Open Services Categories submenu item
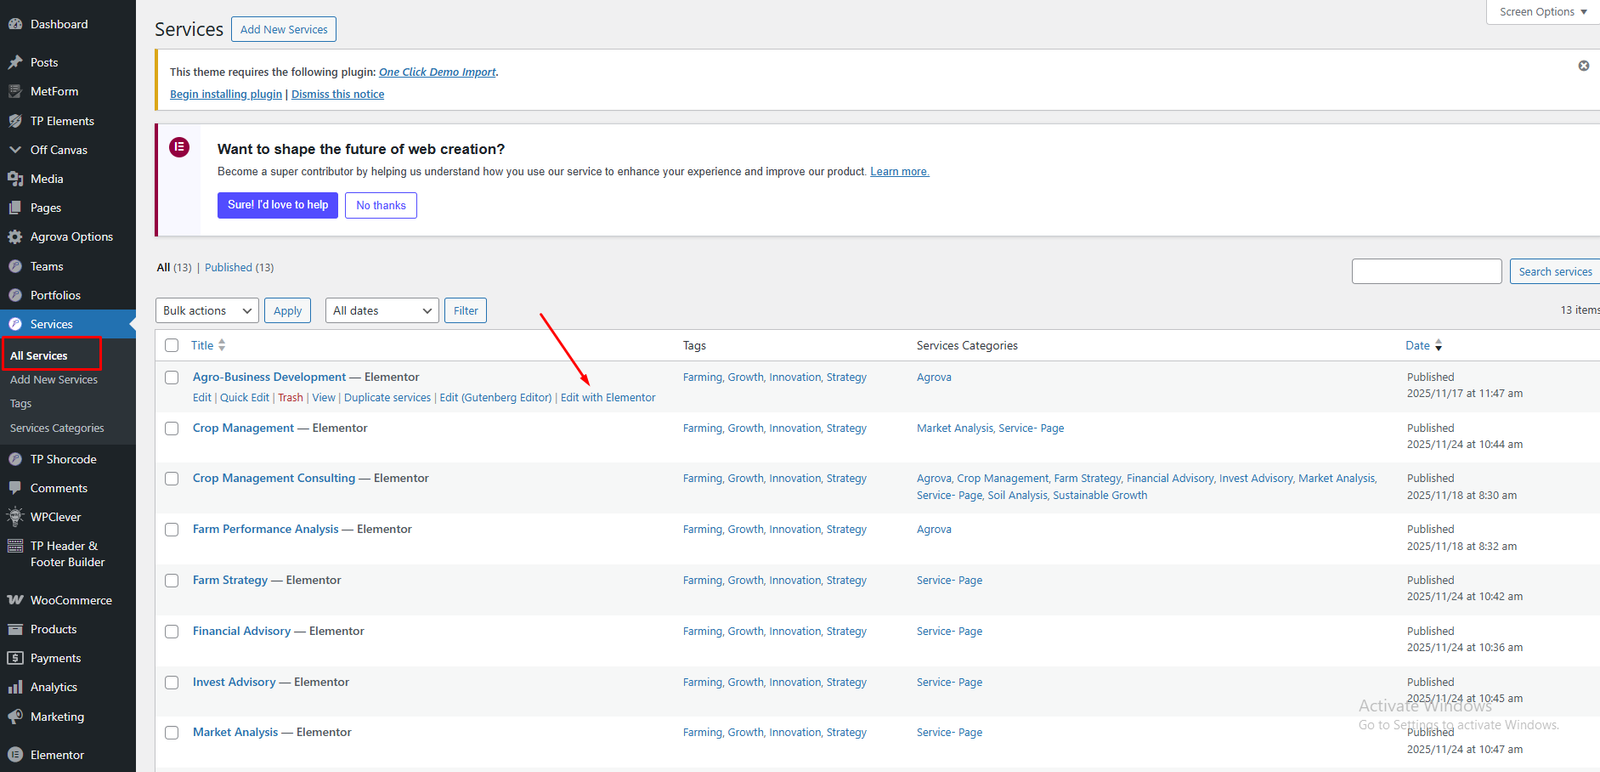 pyautogui.click(x=57, y=428)
